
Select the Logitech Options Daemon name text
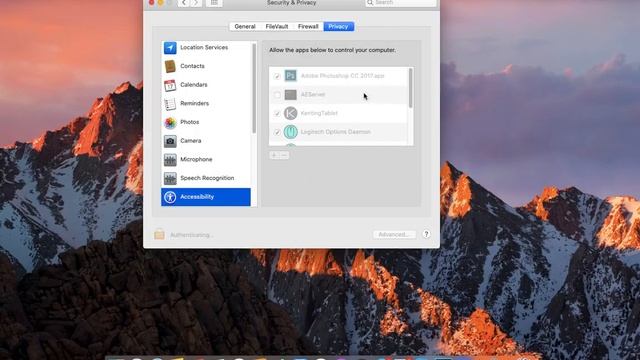point(336,132)
